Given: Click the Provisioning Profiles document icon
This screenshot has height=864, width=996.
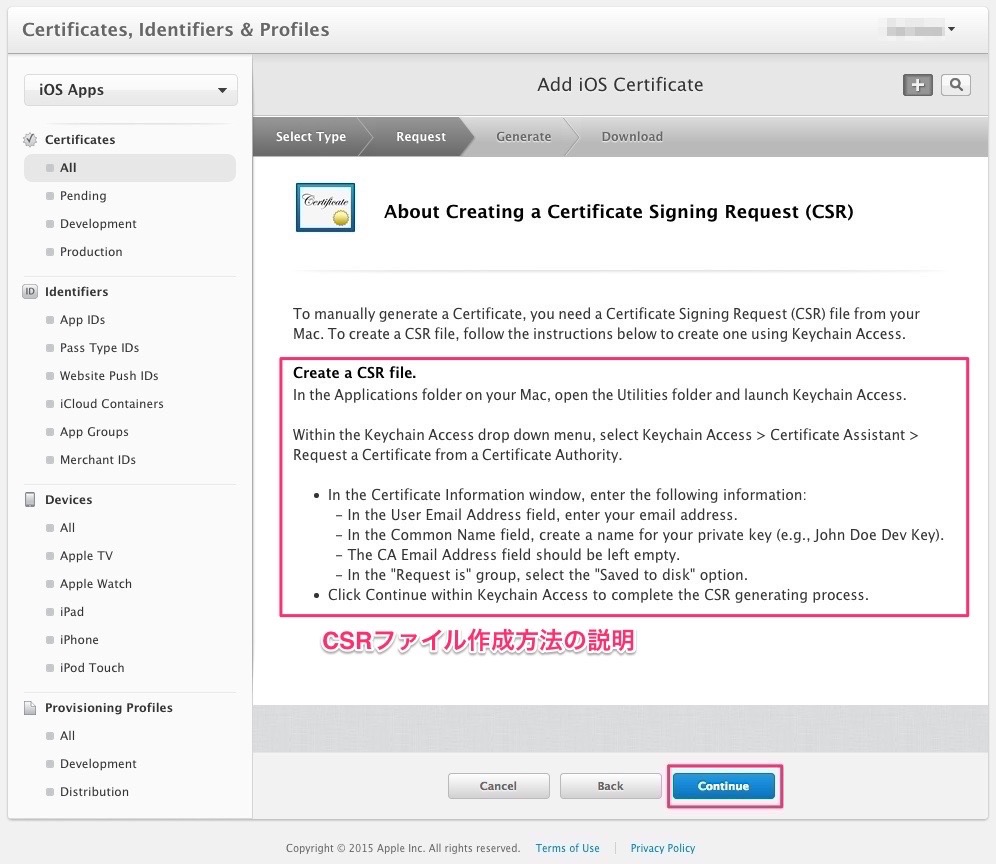Looking at the screenshot, I should click(x=30, y=708).
